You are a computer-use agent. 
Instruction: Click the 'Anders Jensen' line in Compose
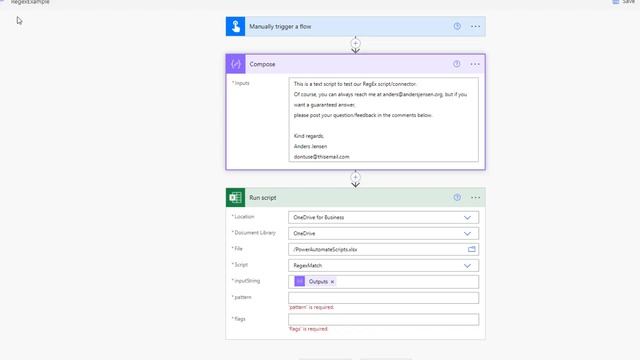pos(310,146)
